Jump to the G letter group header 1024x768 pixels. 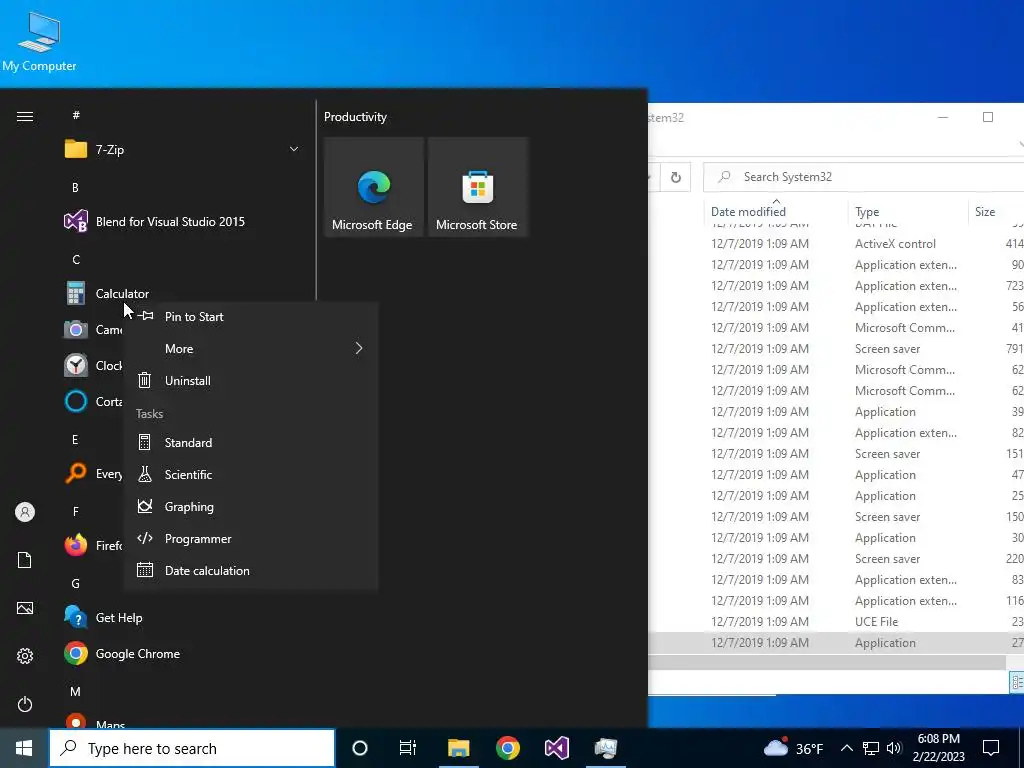click(x=76, y=584)
